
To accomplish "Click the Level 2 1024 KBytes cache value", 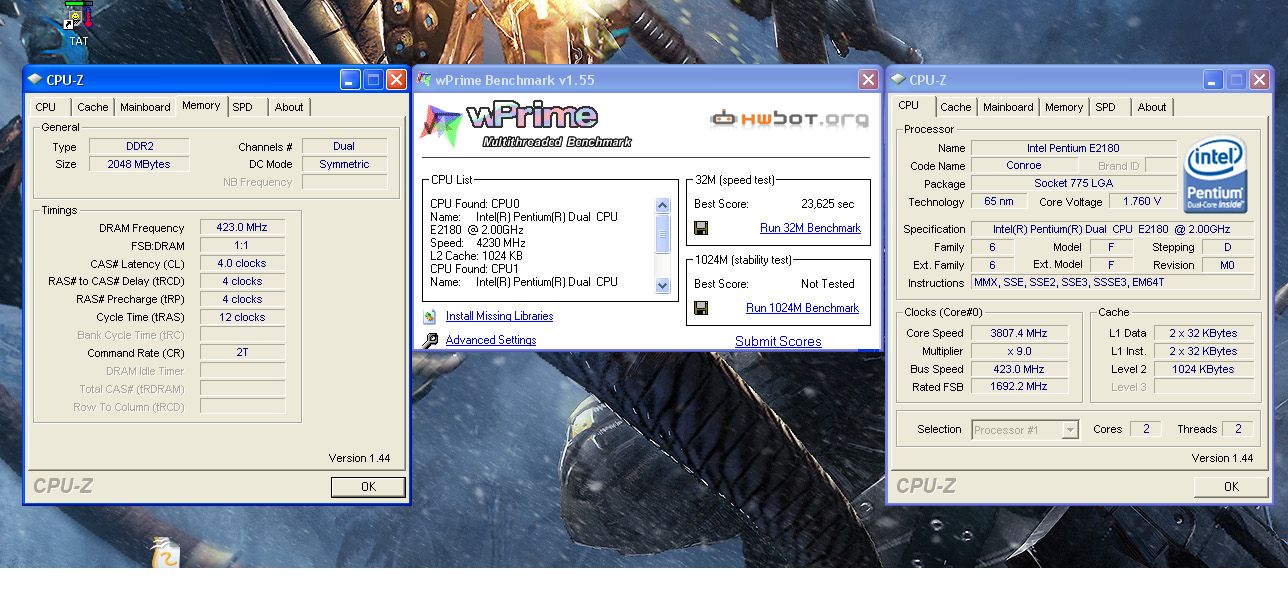I will 1204,369.
